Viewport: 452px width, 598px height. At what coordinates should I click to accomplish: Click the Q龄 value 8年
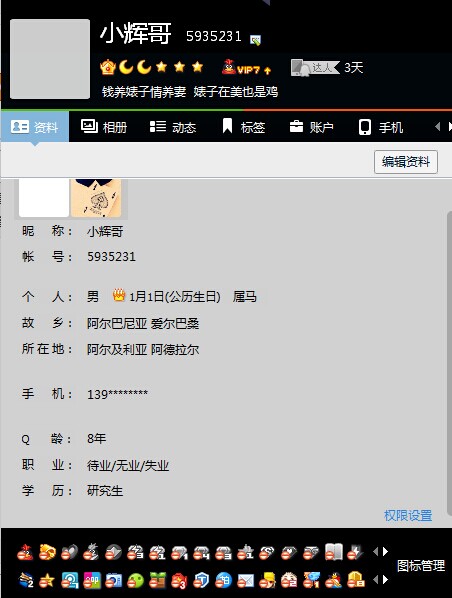tap(97, 439)
